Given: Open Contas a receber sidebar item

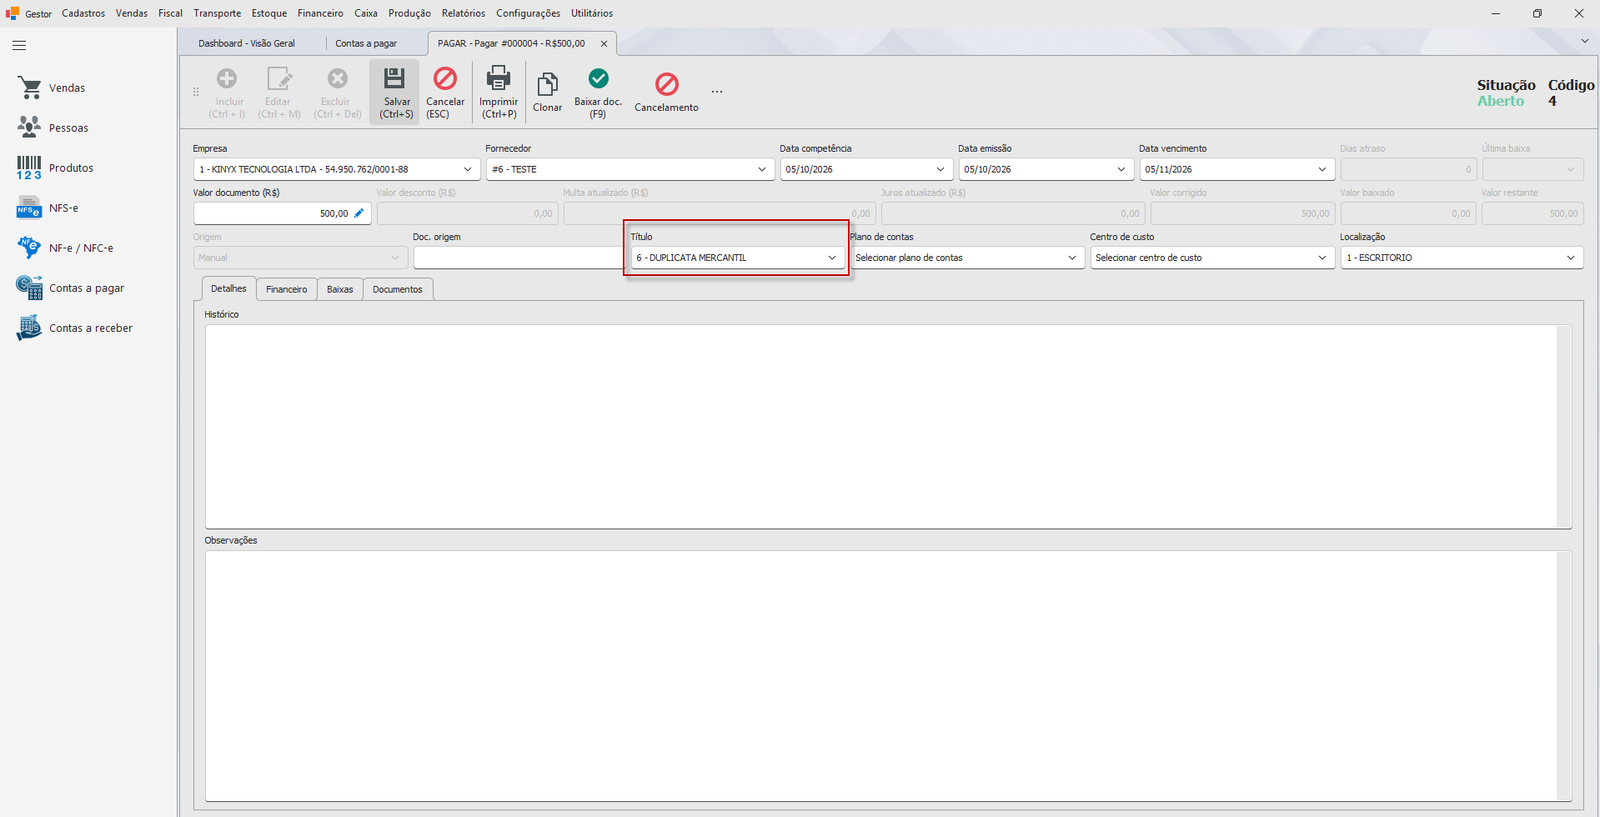Looking at the screenshot, I should point(90,328).
